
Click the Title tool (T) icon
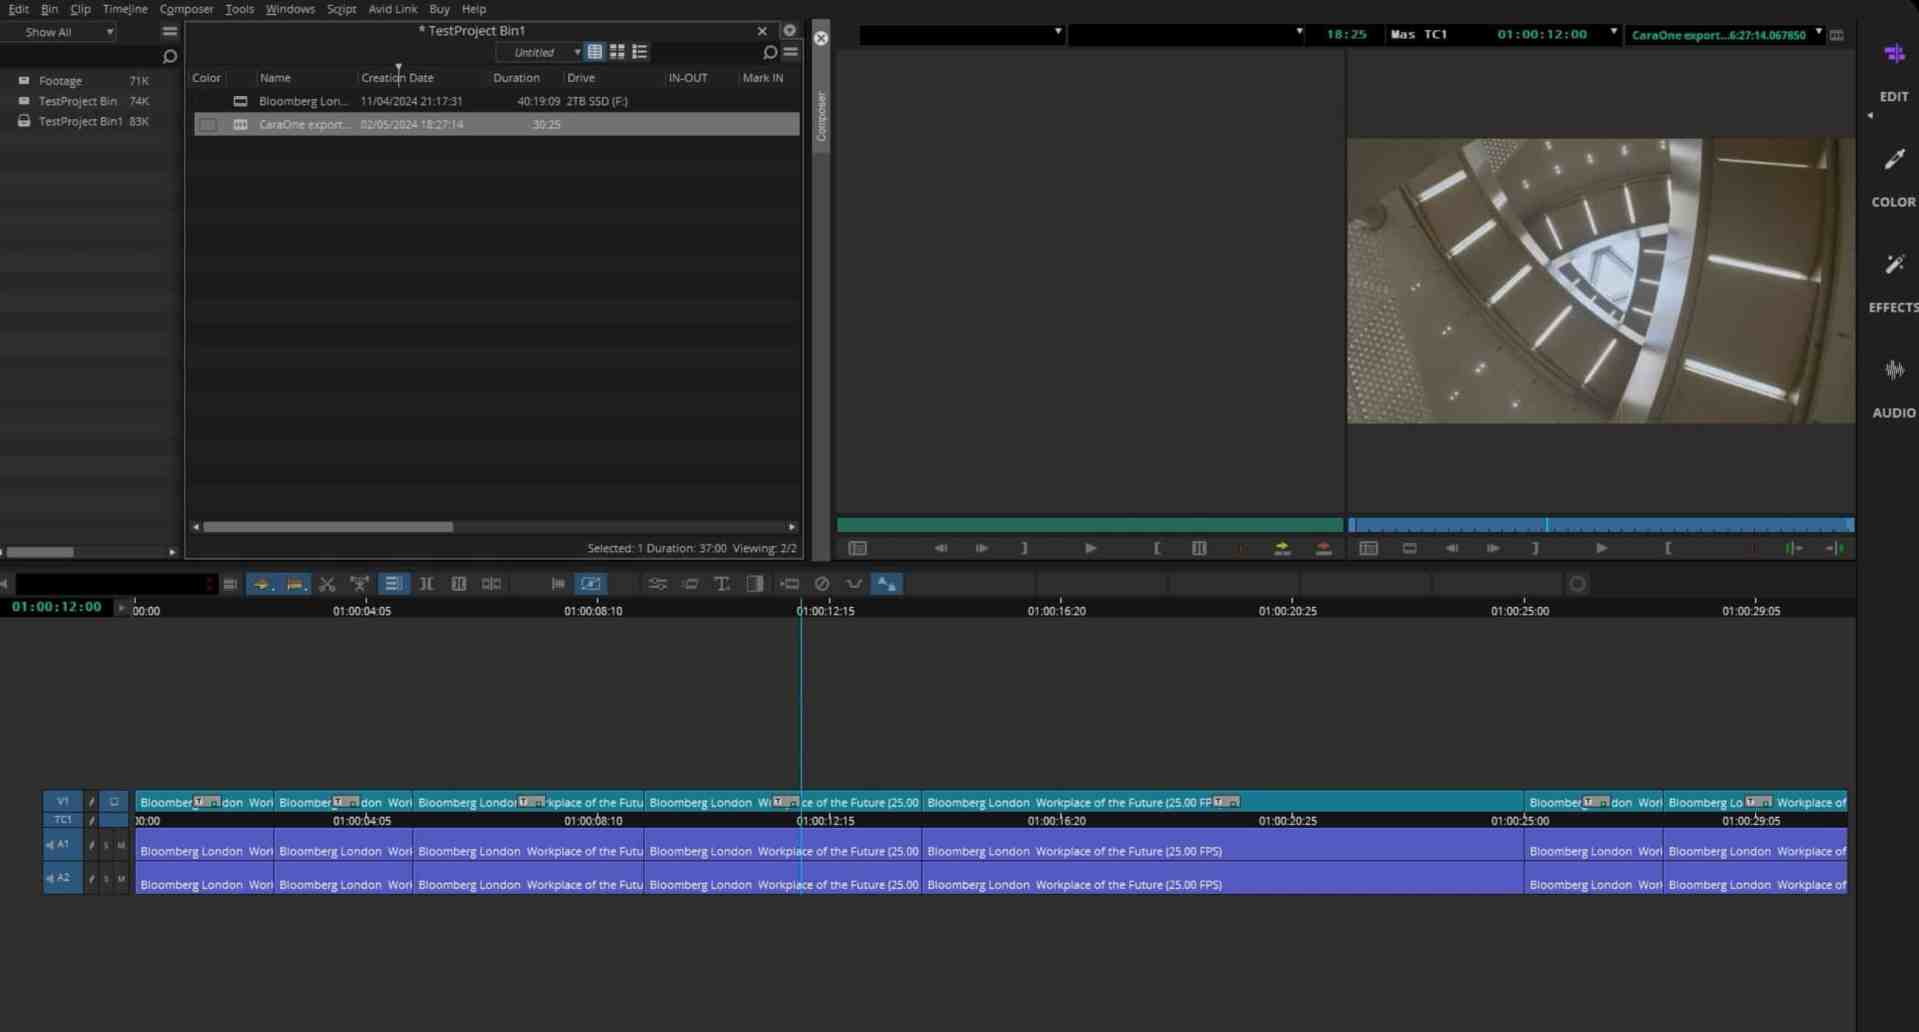722,584
